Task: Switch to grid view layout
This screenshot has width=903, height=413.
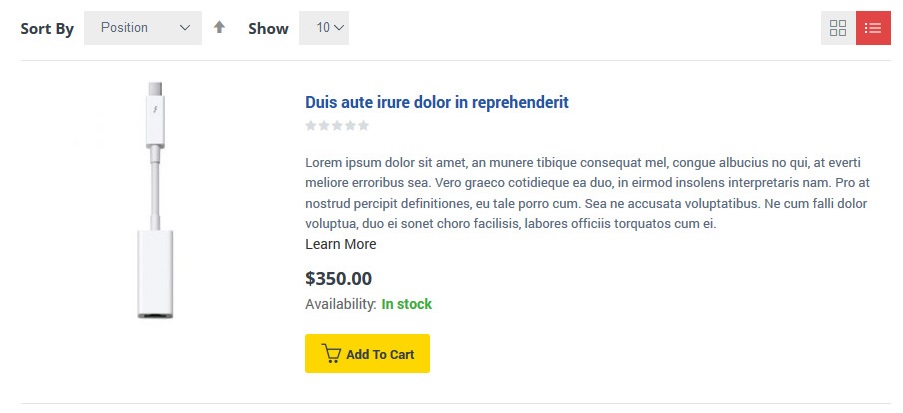Action: (838, 28)
